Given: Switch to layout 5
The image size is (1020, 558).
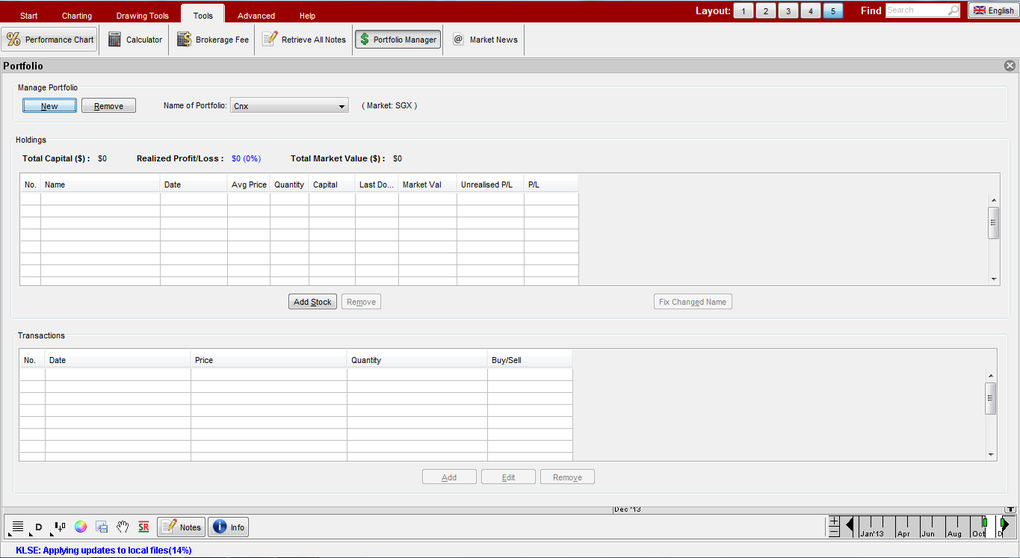Looking at the screenshot, I should [x=833, y=11].
